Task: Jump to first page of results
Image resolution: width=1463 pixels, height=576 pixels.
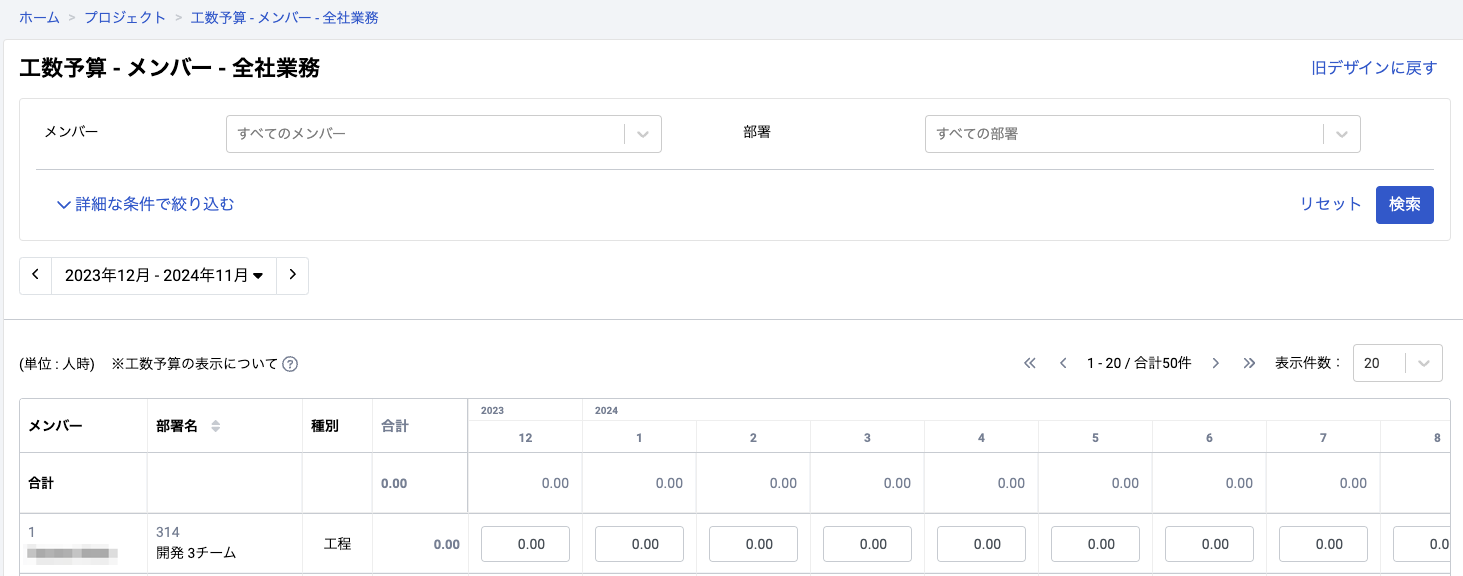Action: coord(1030,364)
